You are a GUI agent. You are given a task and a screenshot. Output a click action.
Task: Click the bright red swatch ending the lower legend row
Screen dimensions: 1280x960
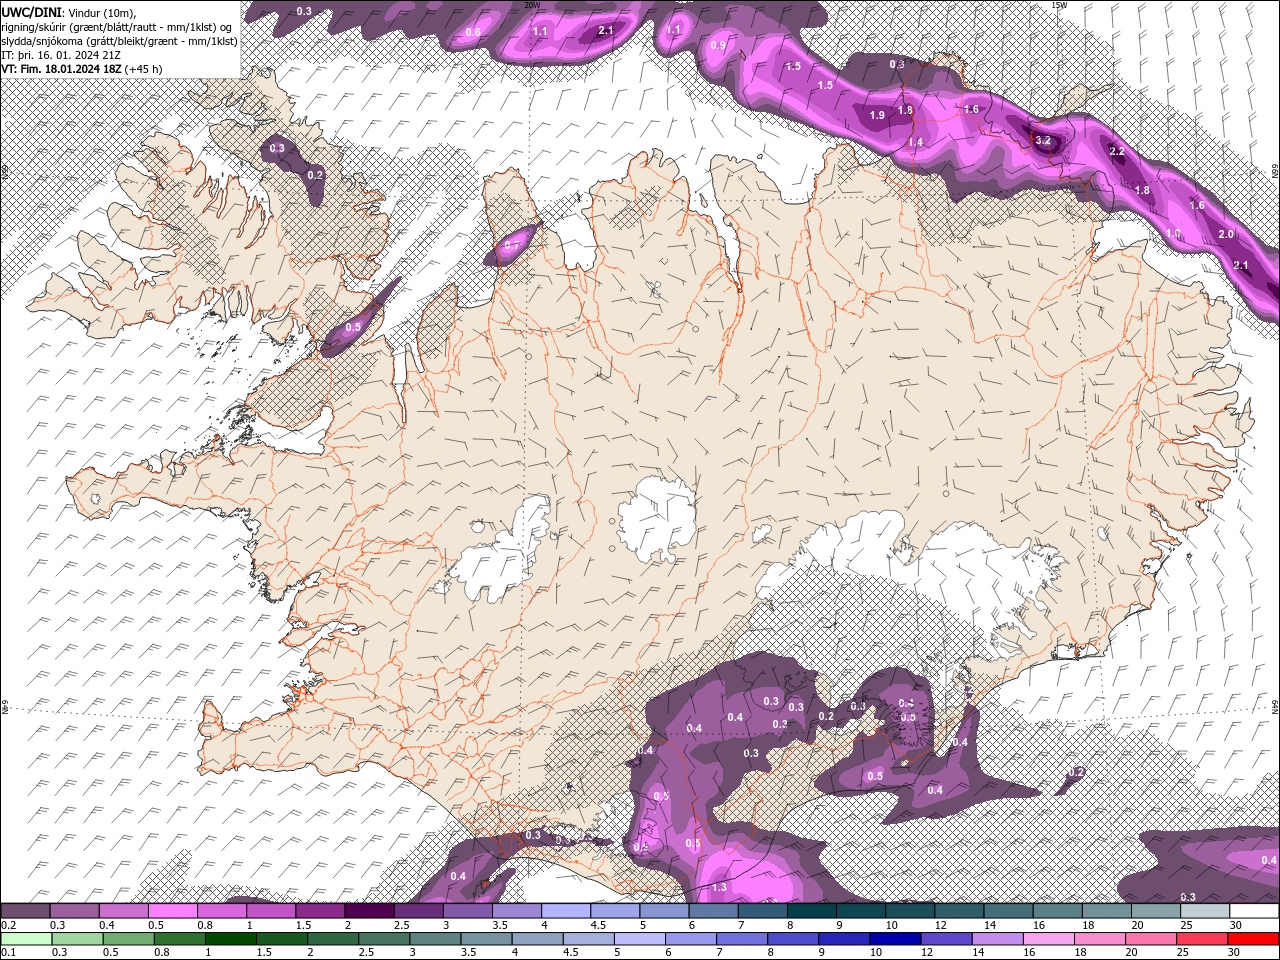coord(1254,939)
